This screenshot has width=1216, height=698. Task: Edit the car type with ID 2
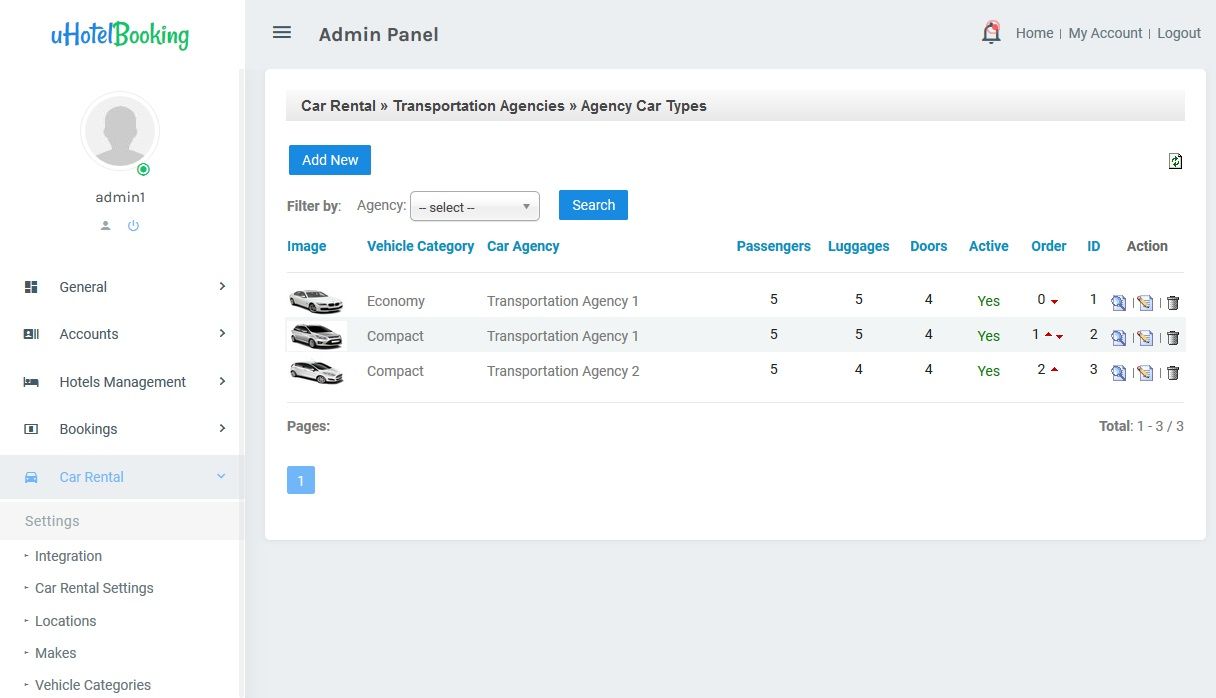pos(1145,338)
